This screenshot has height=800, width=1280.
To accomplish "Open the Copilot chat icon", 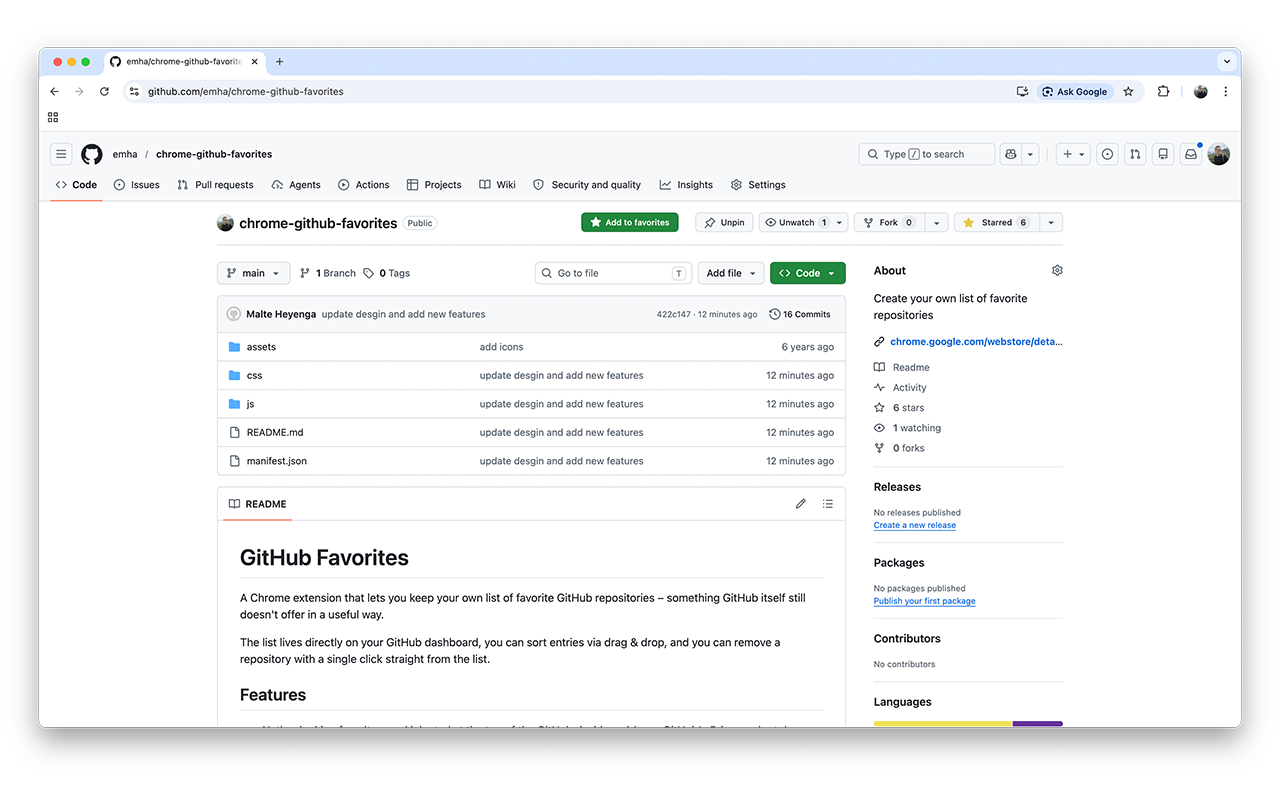I will coord(1011,154).
